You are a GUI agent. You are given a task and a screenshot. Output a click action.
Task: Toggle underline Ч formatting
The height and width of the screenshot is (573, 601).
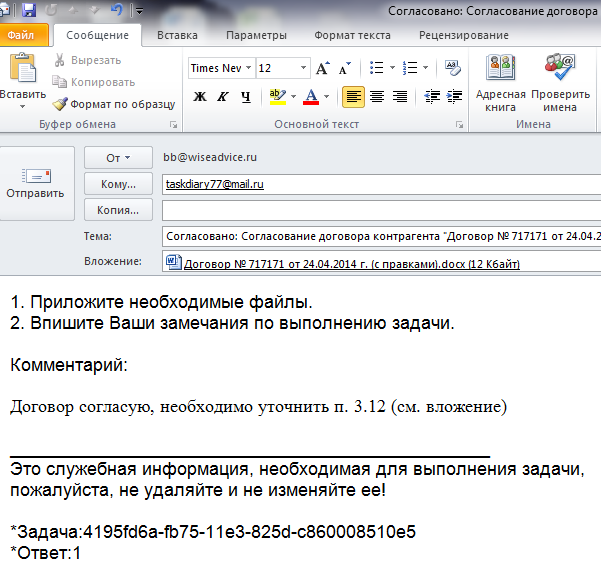244,97
